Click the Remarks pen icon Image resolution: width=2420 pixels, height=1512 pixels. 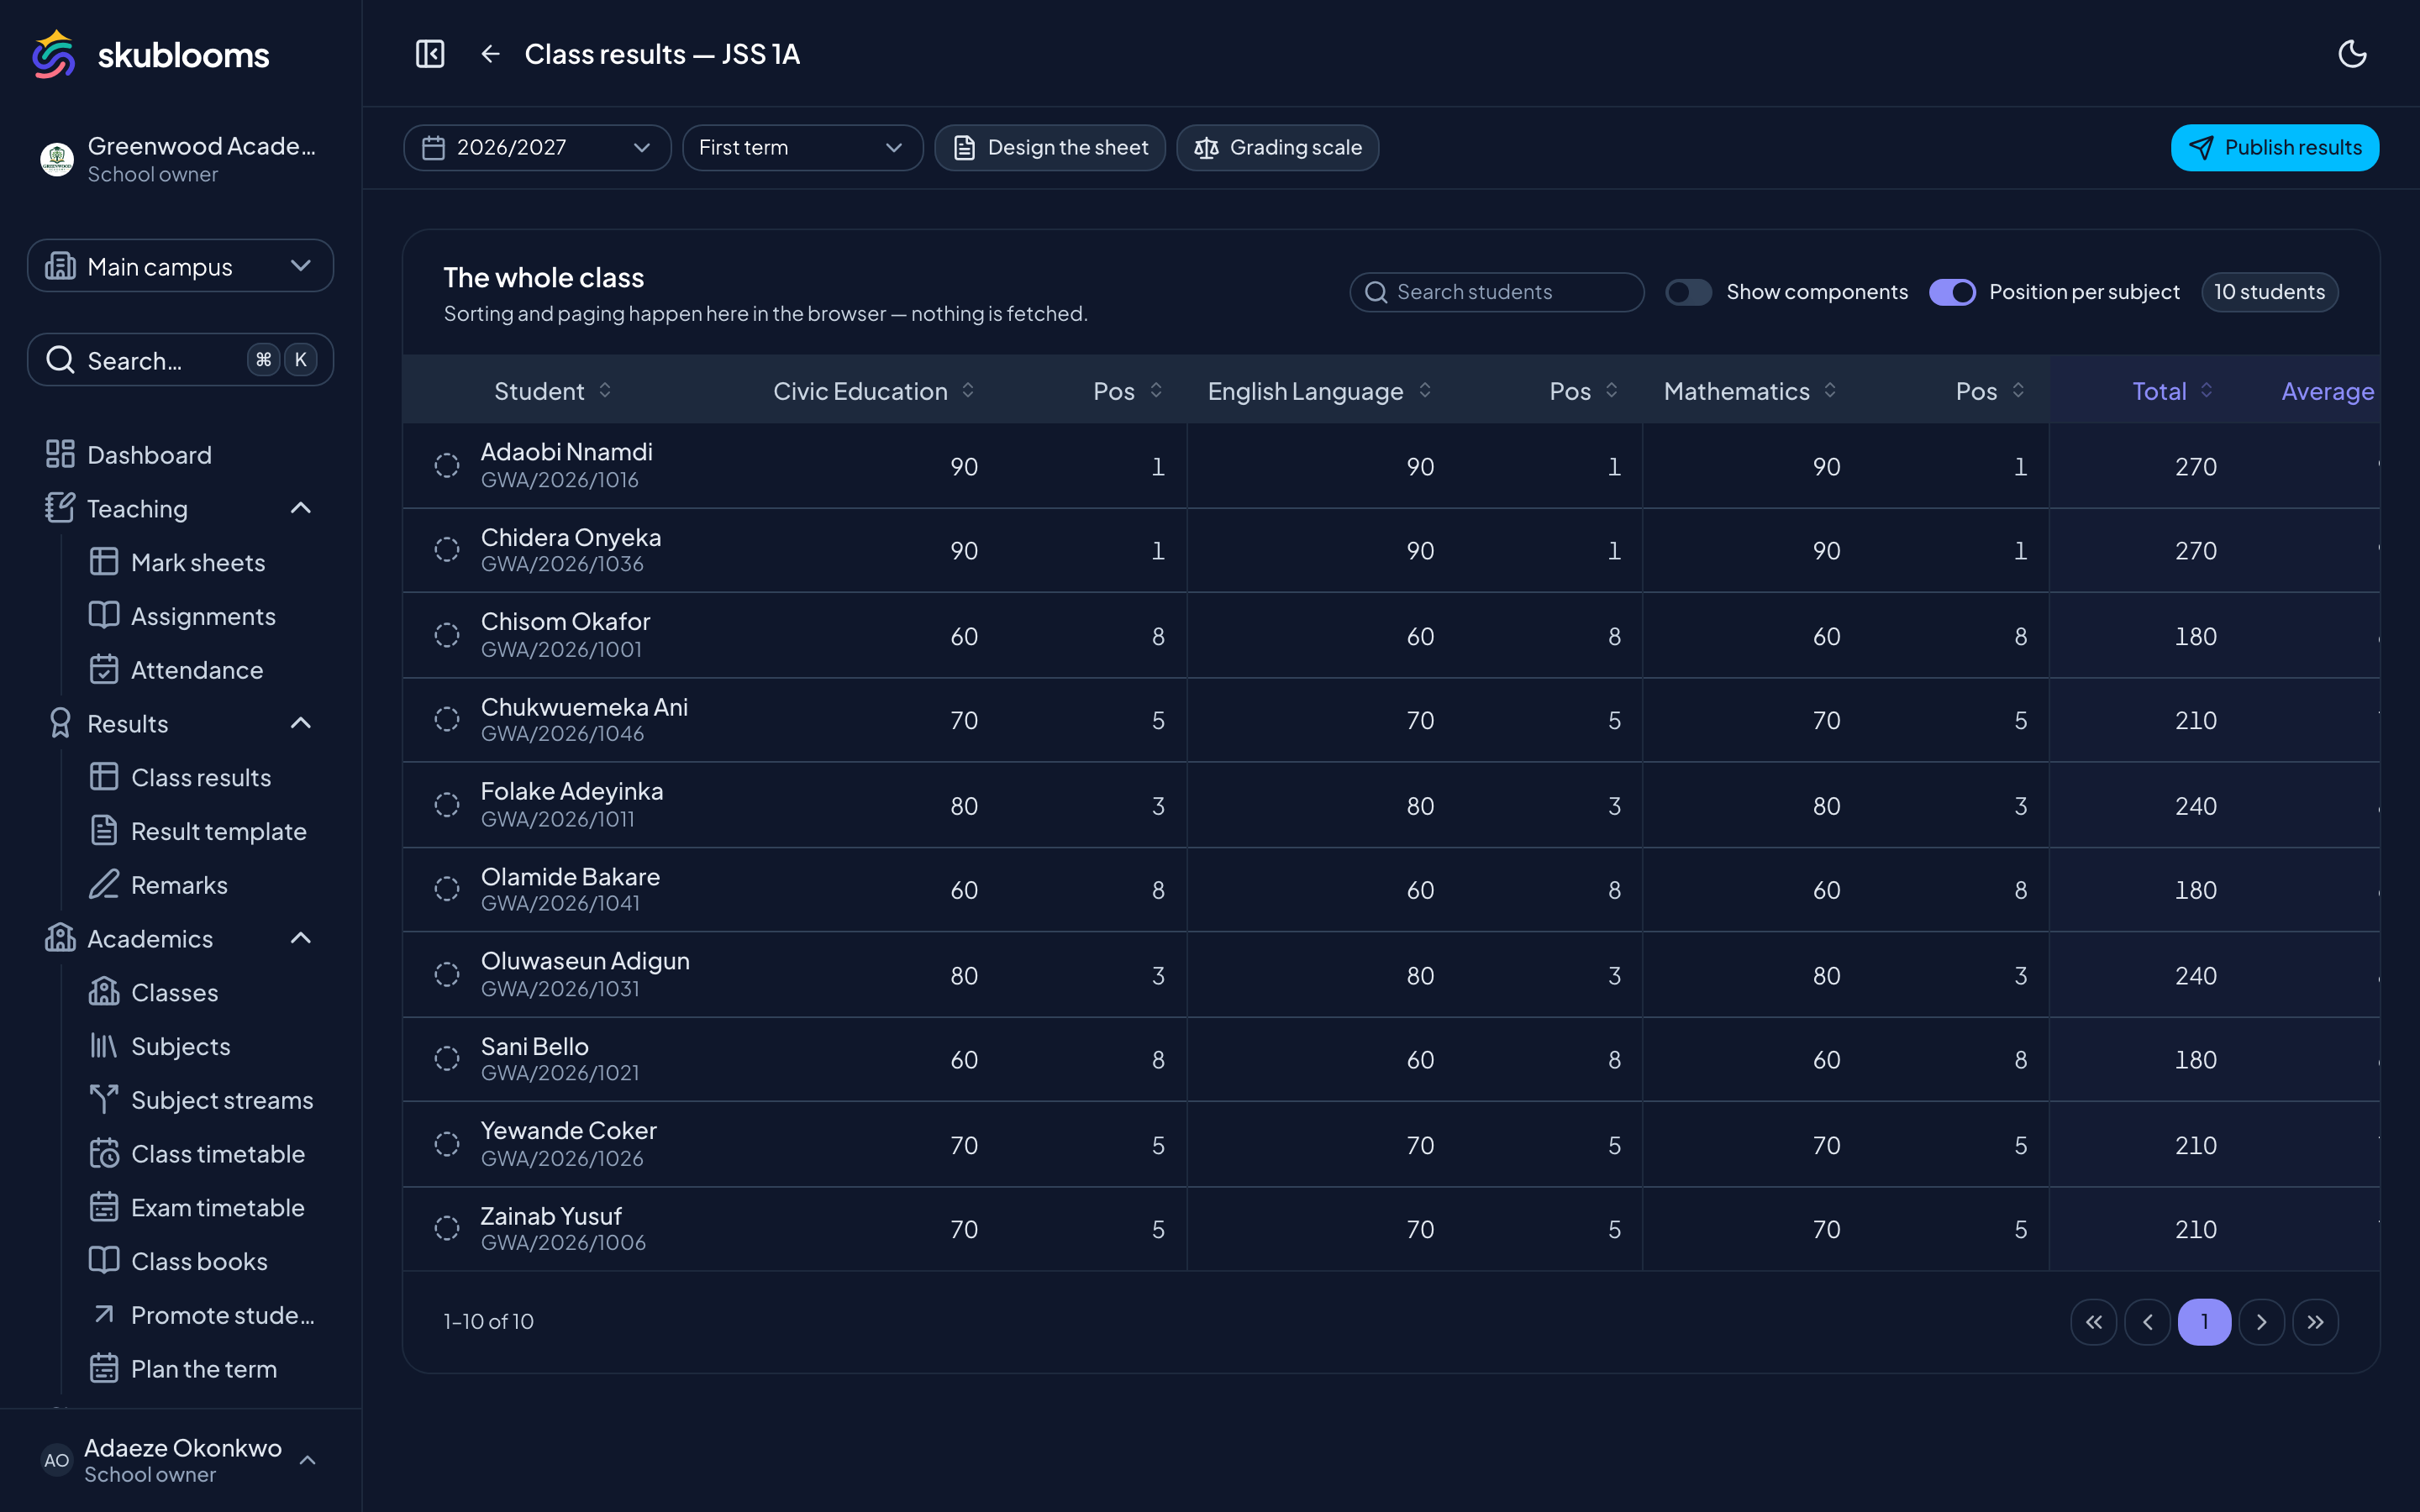[104, 884]
